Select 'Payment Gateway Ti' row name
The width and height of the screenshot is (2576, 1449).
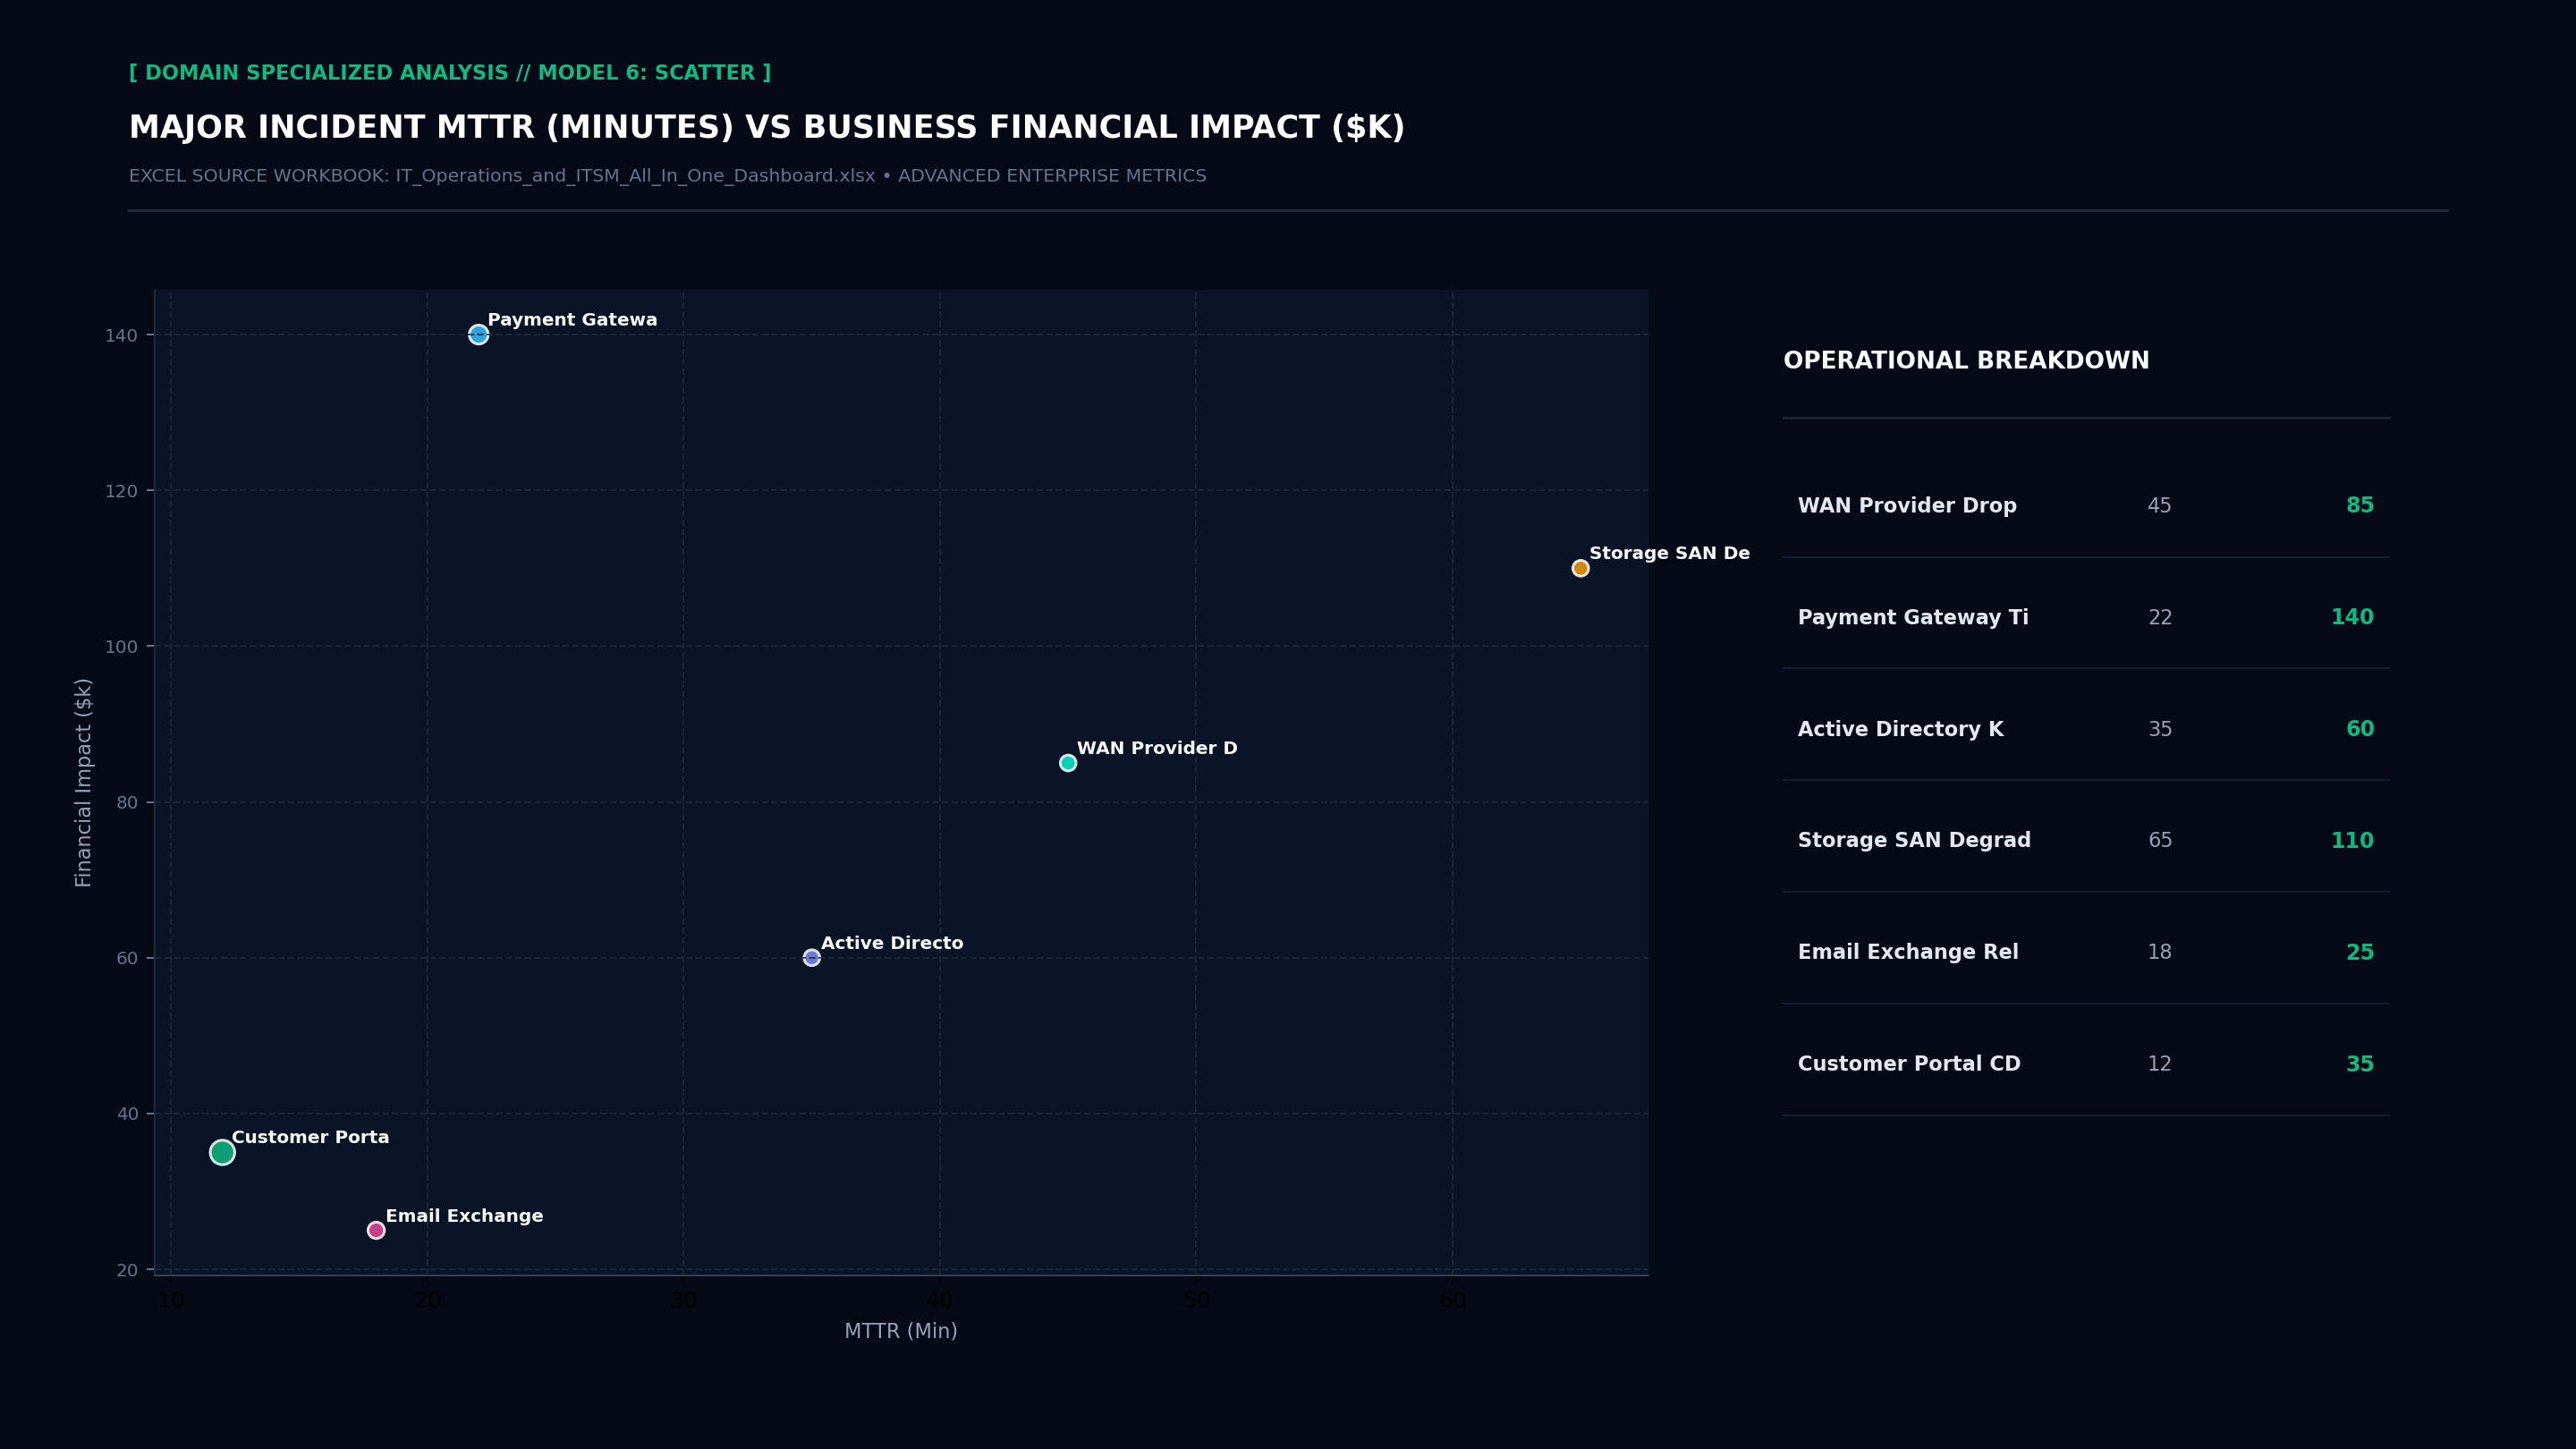pos(1913,618)
